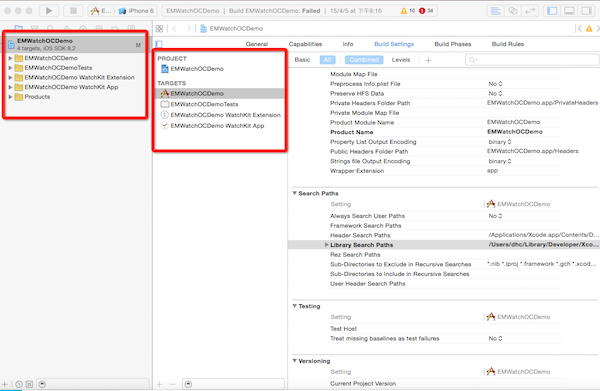Open Property List Output Encoding dropdown
This screenshot has height=391, width=600.
[500, 142]
